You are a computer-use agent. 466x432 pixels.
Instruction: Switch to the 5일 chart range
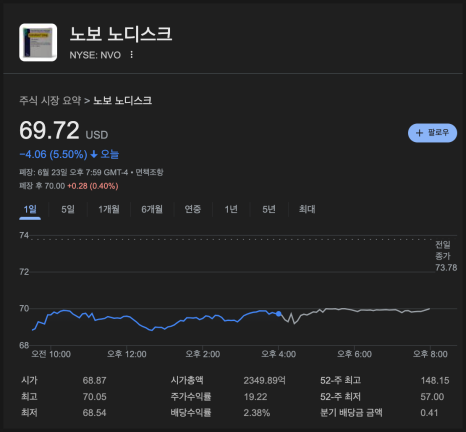pos(68,209)
